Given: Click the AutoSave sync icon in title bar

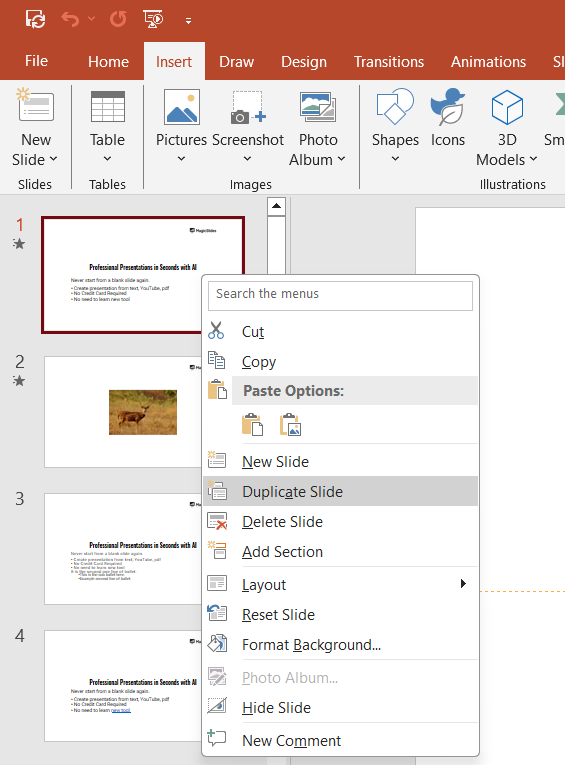Looking at the screenshot, I should (x=36, y=19).
